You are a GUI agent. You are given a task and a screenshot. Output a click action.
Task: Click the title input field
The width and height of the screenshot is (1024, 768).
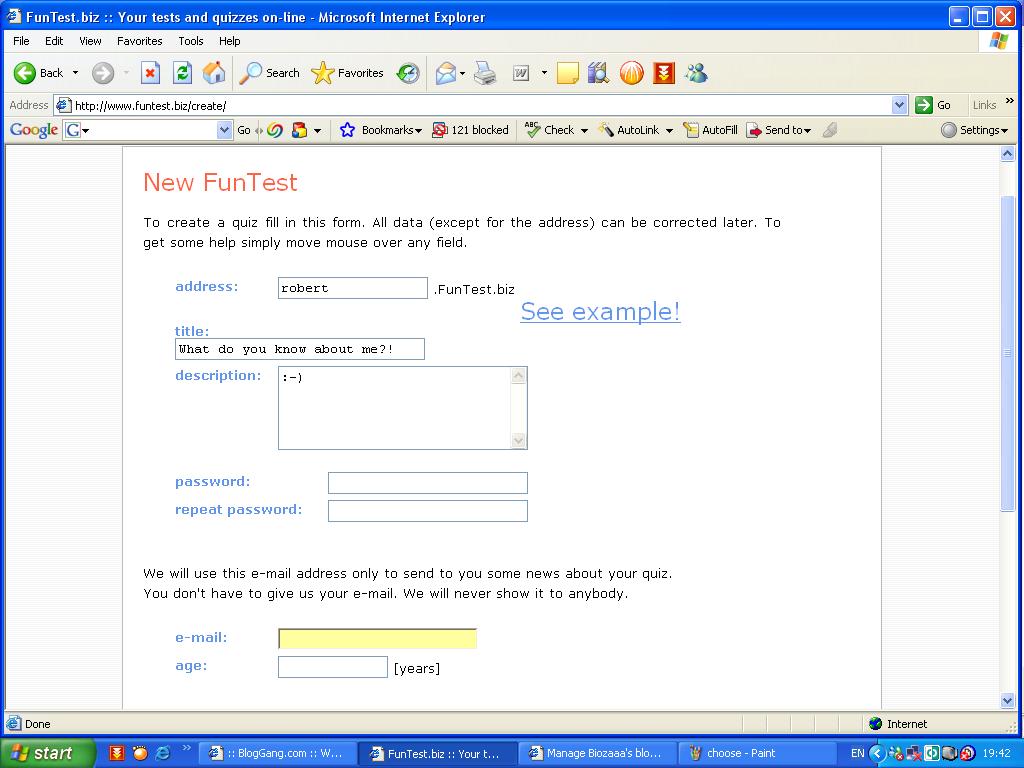(300, 349)
